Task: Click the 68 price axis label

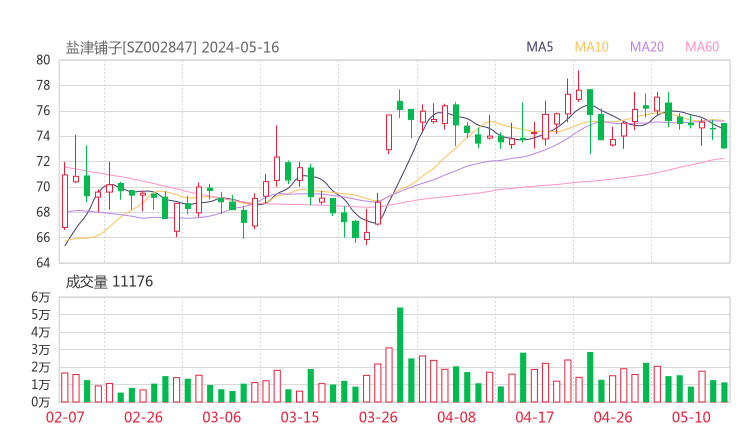Action: point(43,212)
